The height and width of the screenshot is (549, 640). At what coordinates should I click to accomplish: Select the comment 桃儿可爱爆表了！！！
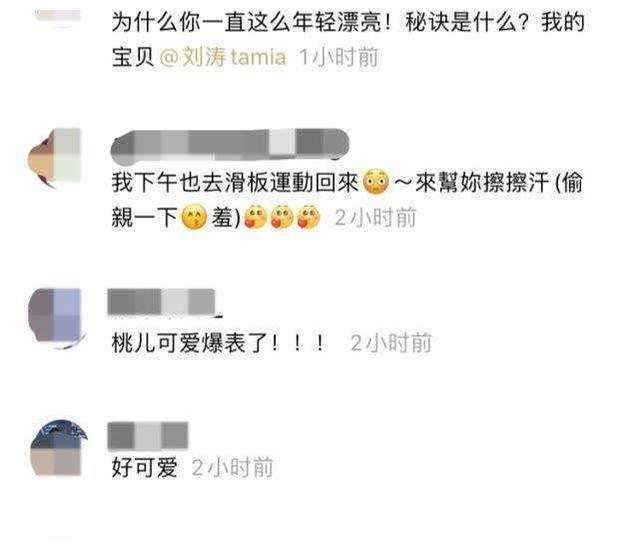pyautogui.click(x=219, y=343)
